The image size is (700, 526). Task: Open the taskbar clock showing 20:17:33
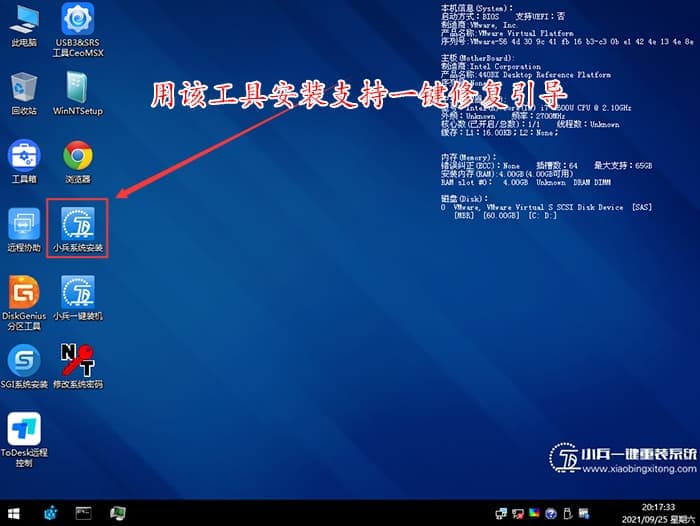click(x=658, y=507)
